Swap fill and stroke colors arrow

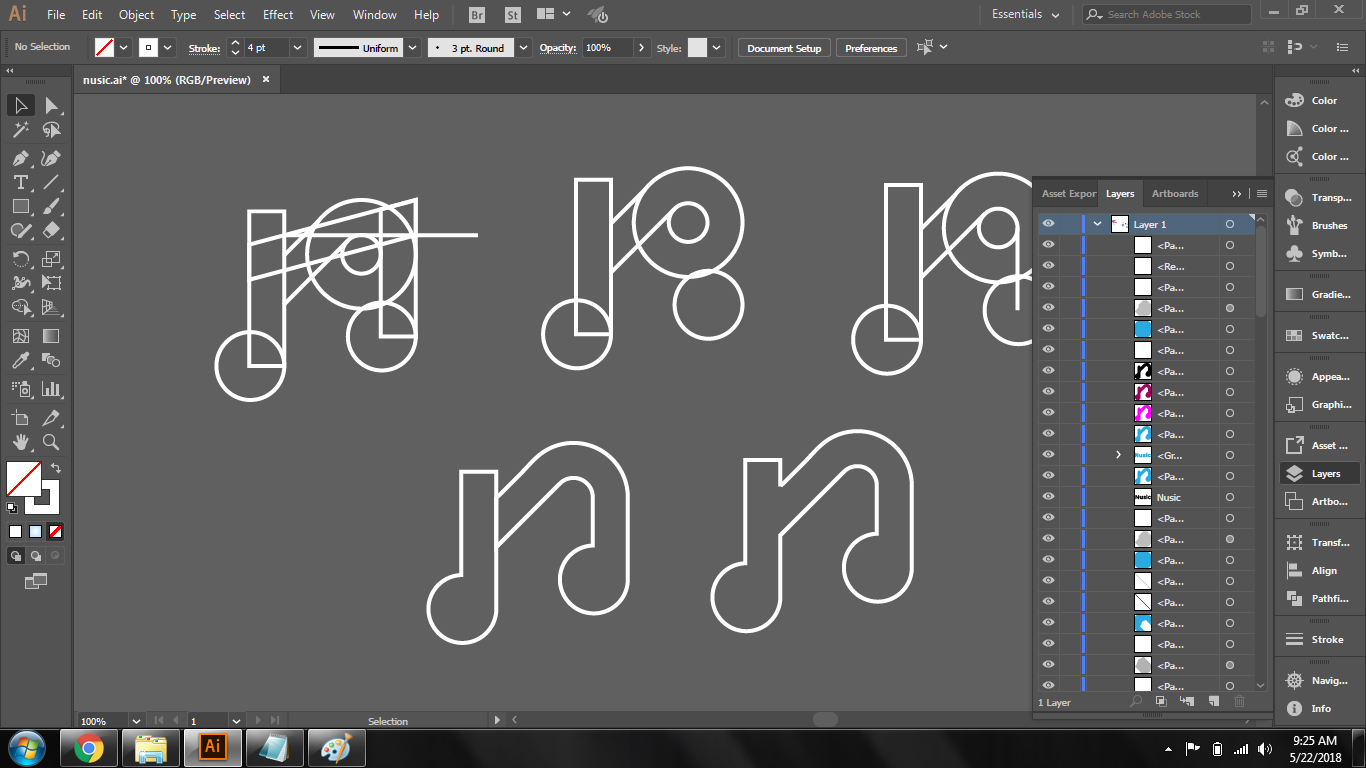[56, 468]
